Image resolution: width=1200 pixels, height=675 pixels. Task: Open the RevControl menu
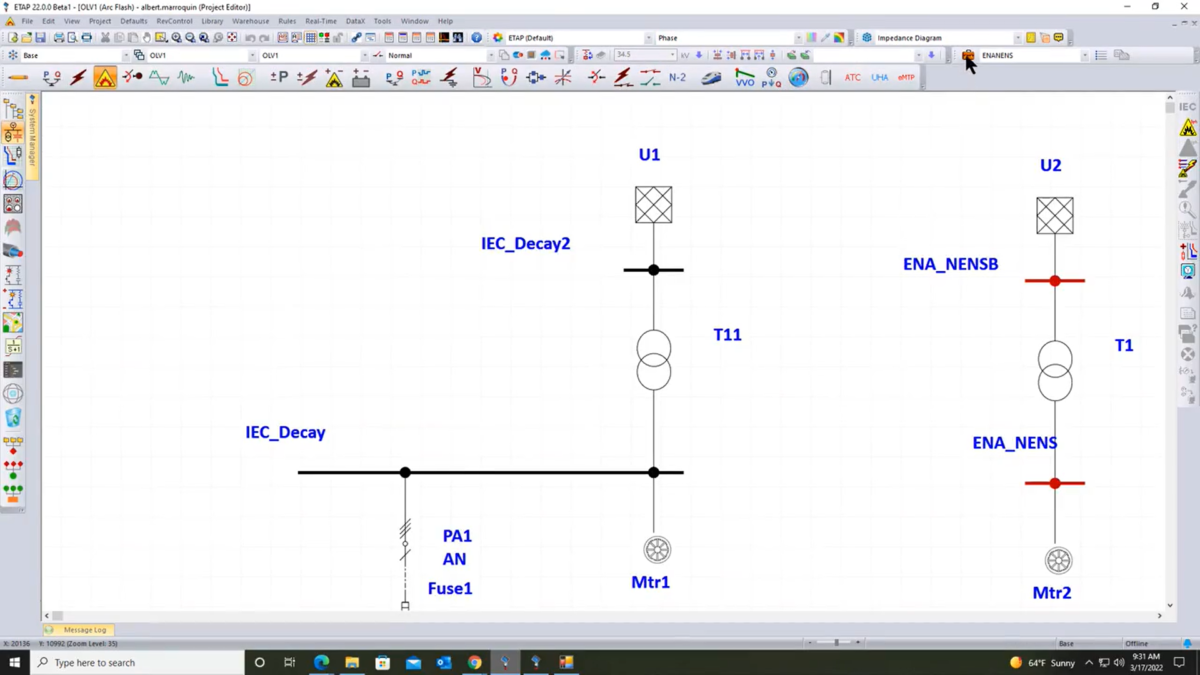(174, 21)
